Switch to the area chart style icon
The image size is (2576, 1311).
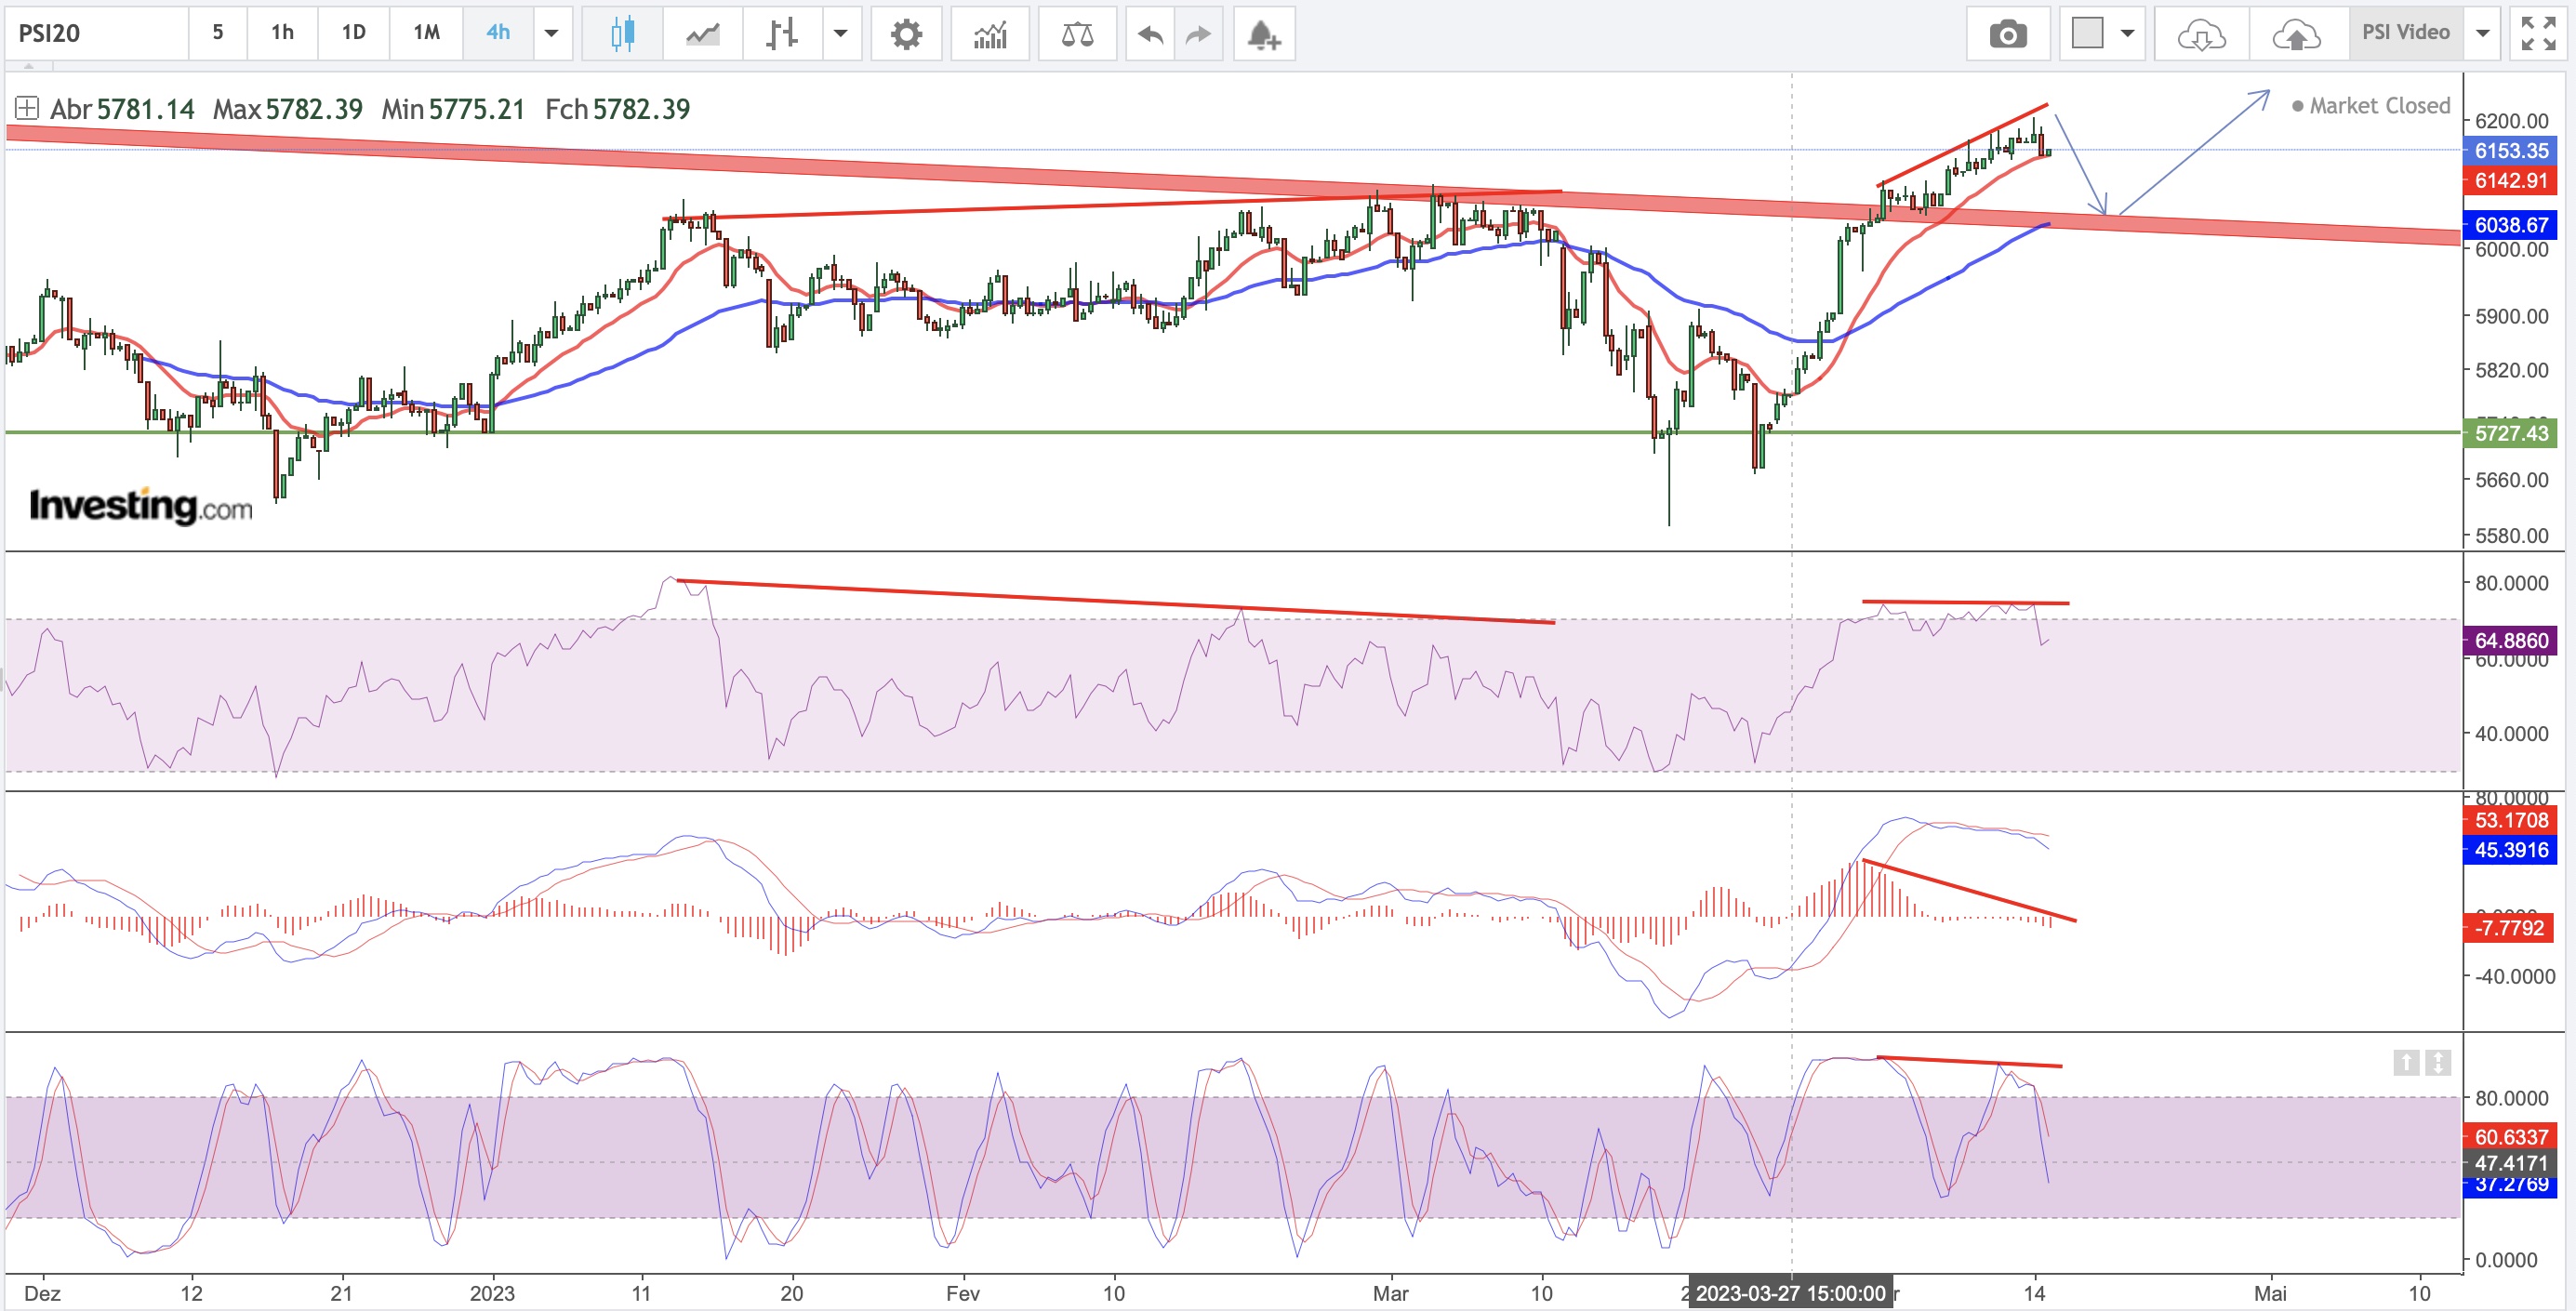click(x=702, y=34)
